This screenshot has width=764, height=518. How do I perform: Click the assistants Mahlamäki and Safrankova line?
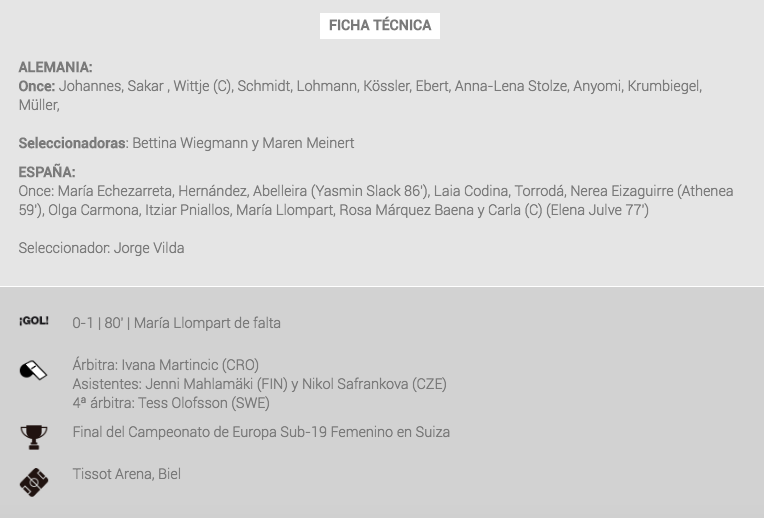pyautogui.click(x=259, y=384)
